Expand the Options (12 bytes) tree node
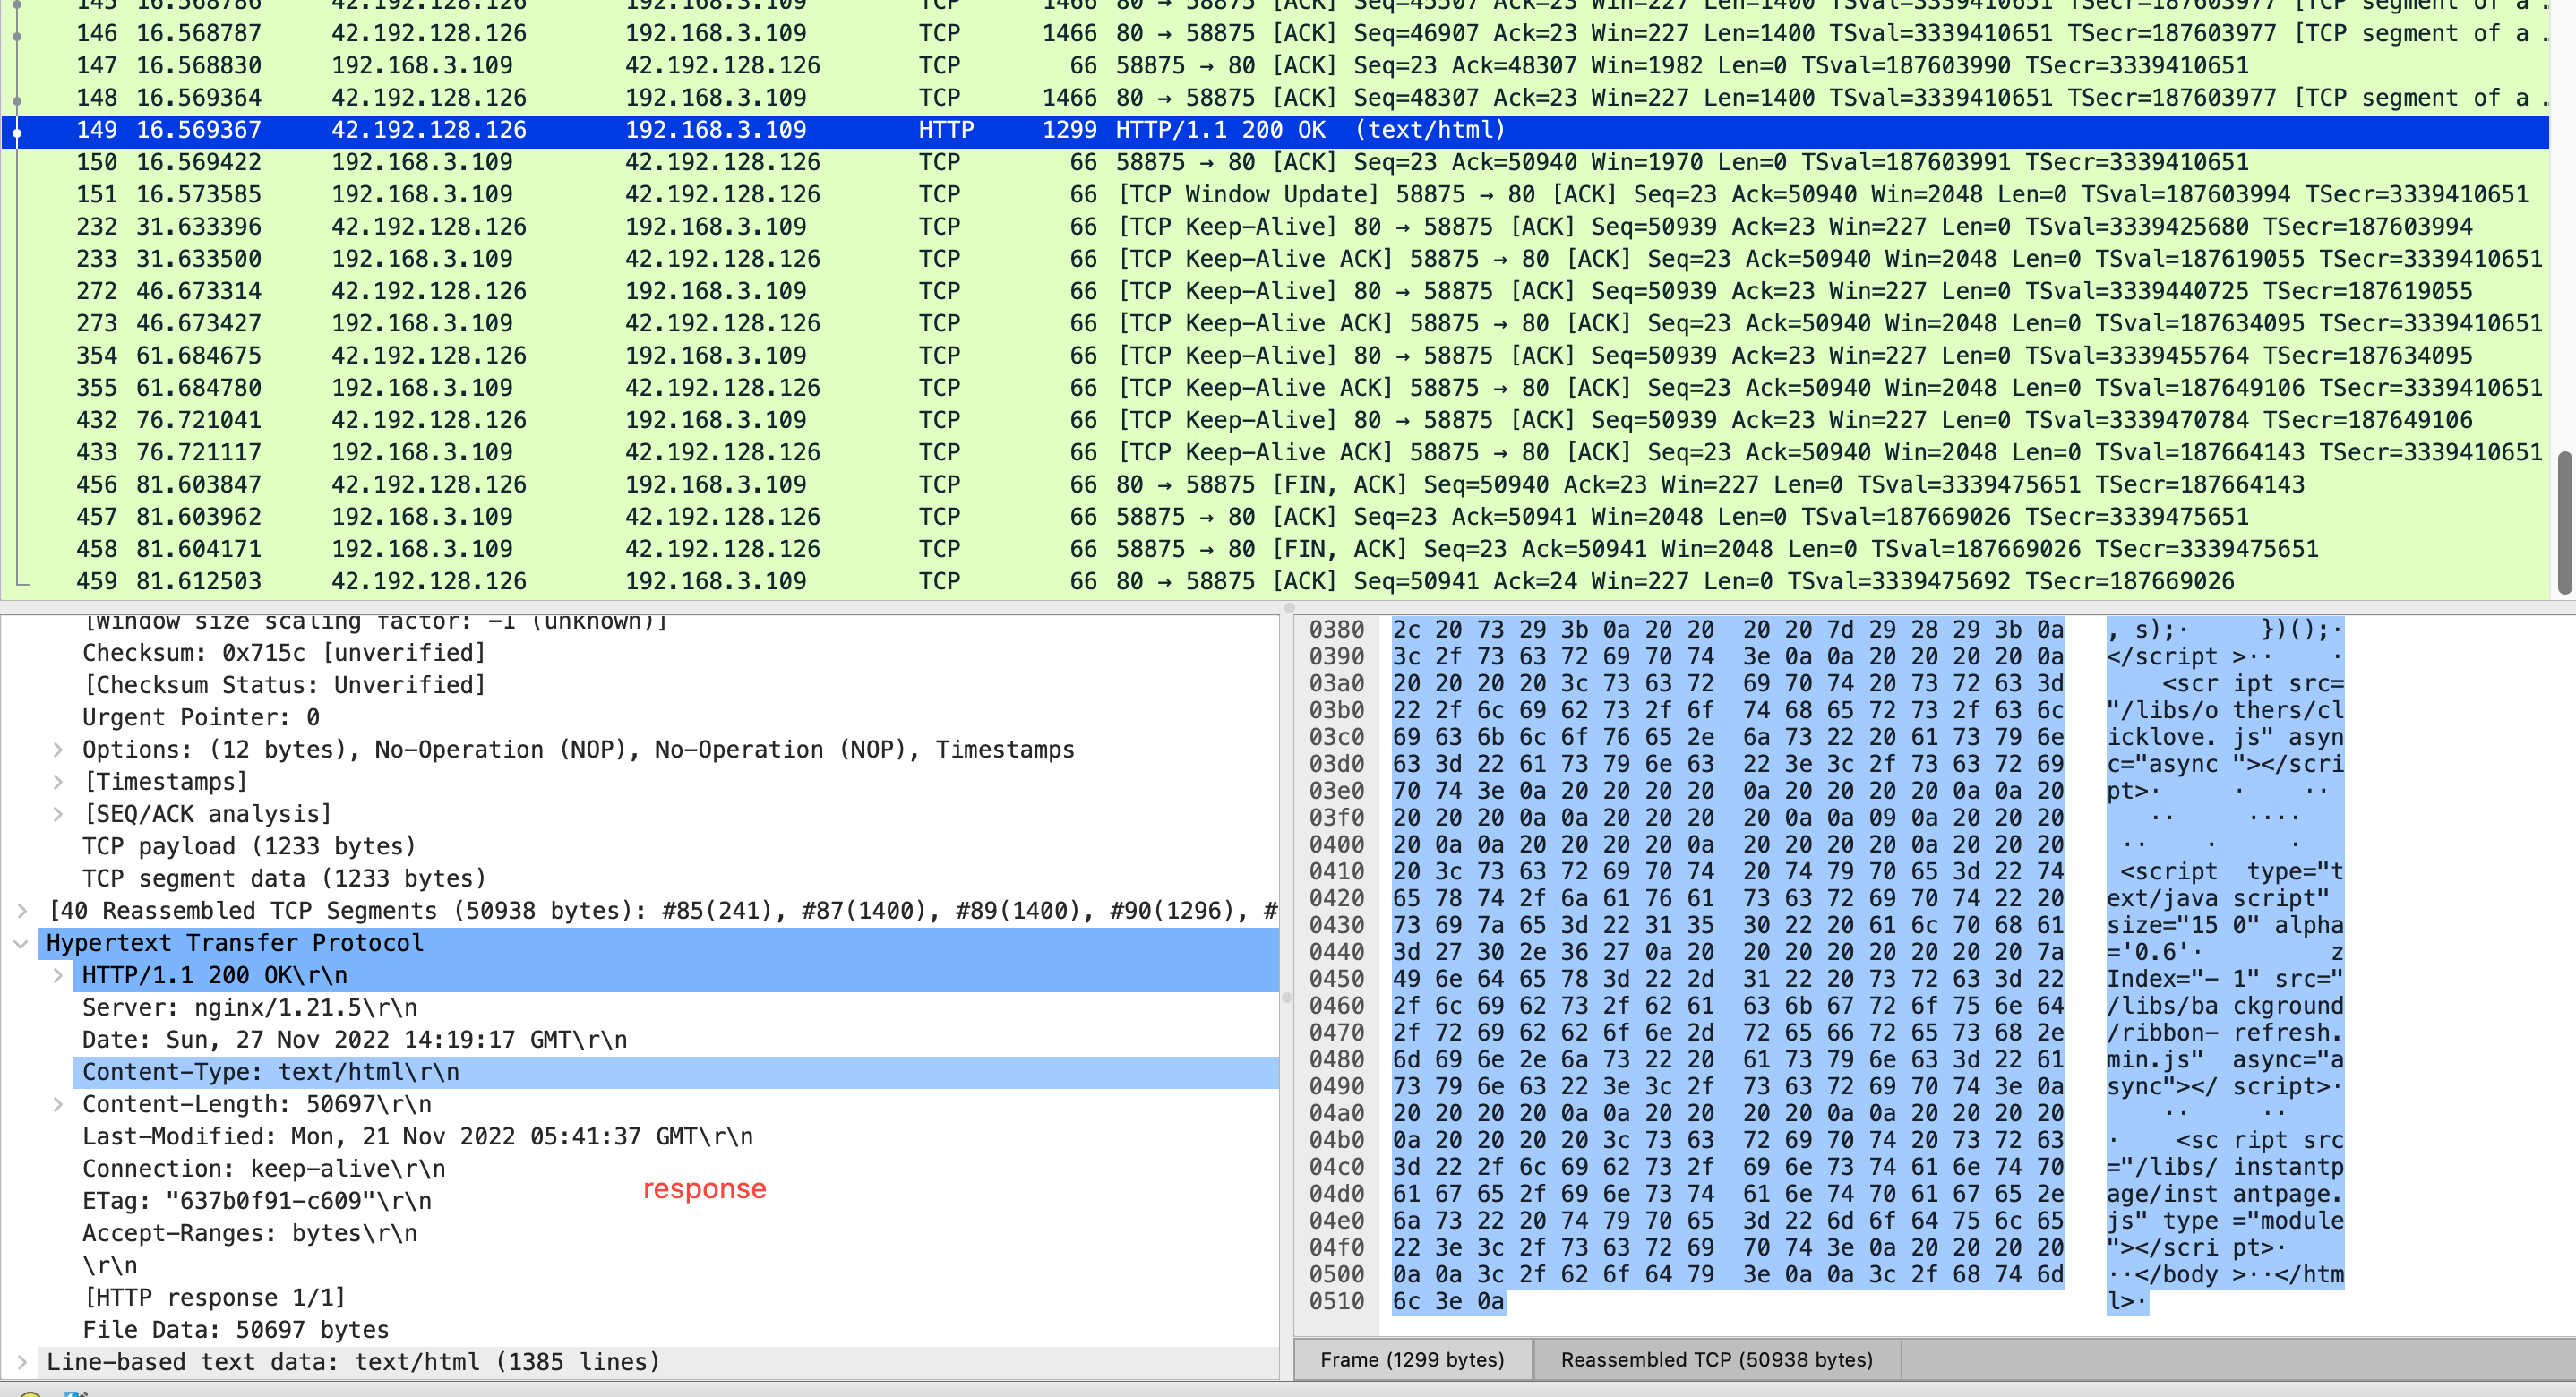 pyautogui.click(x=58, y=750)
